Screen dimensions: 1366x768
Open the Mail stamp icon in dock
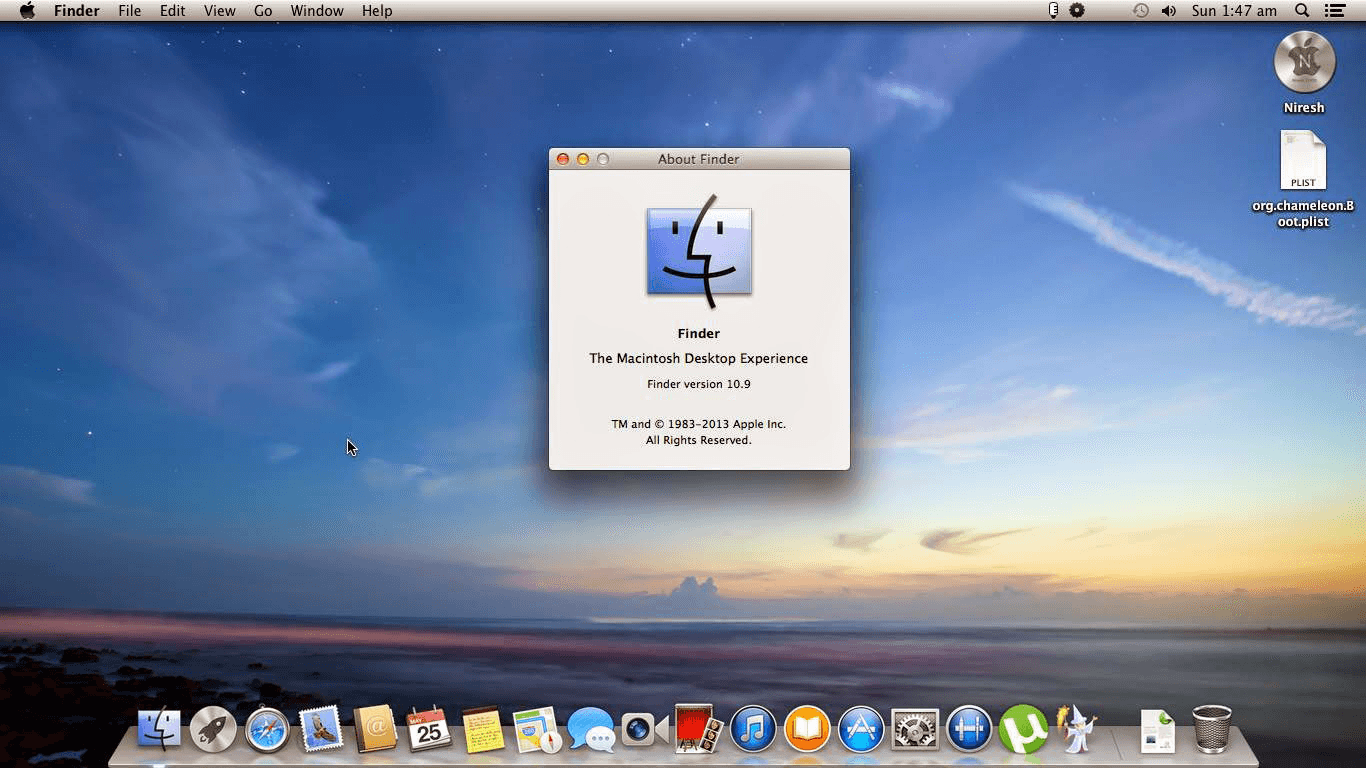point(321,730)
